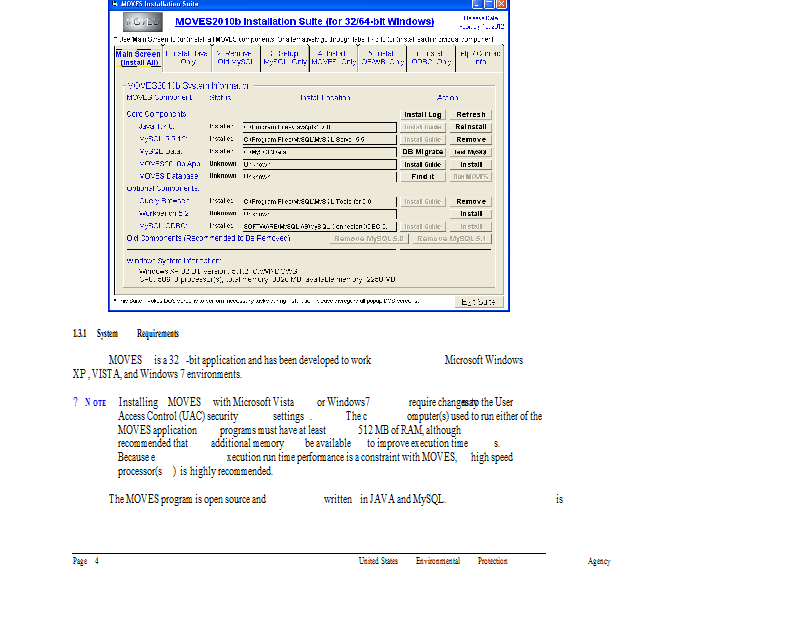This screenshot has height=618, width=800.
Task: Click Install in the Workbench row
Action: coord(471,213)
